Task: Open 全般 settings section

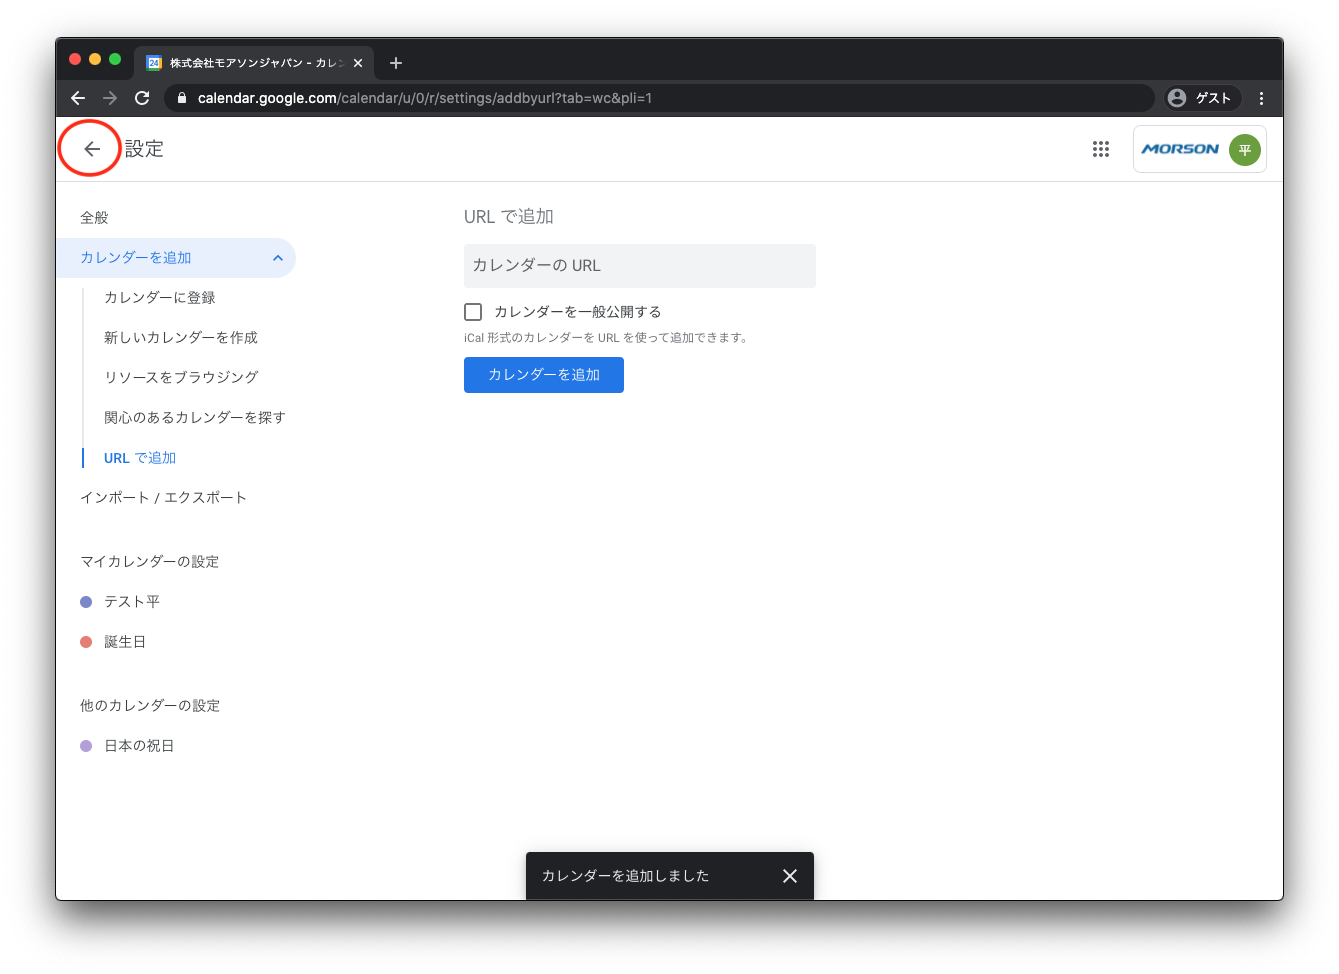Action: 94,218
